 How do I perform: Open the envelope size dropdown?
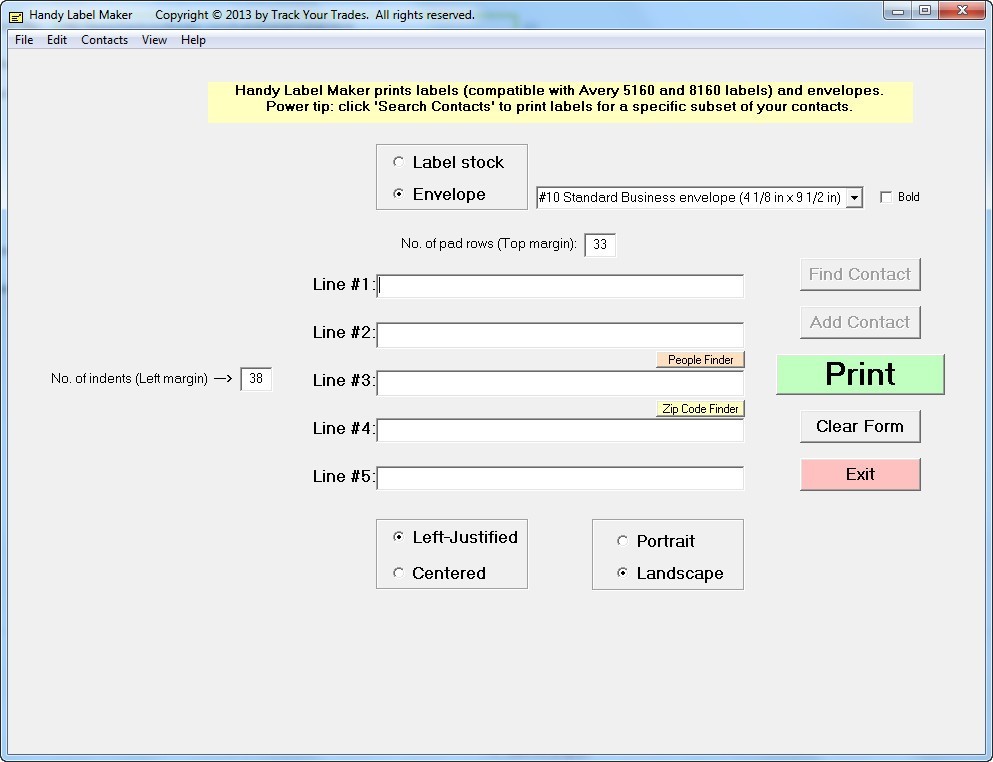point(855,197)
